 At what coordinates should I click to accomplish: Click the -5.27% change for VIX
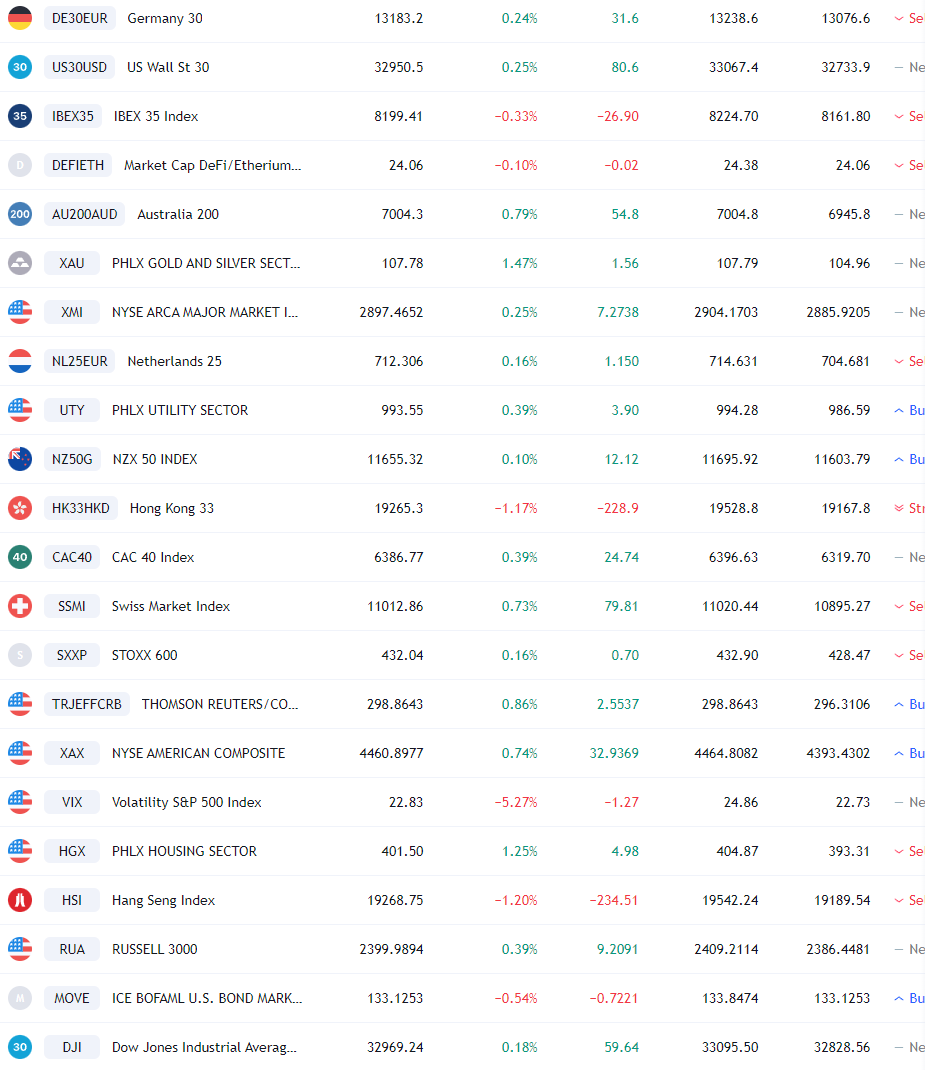[x=516, y=802]
